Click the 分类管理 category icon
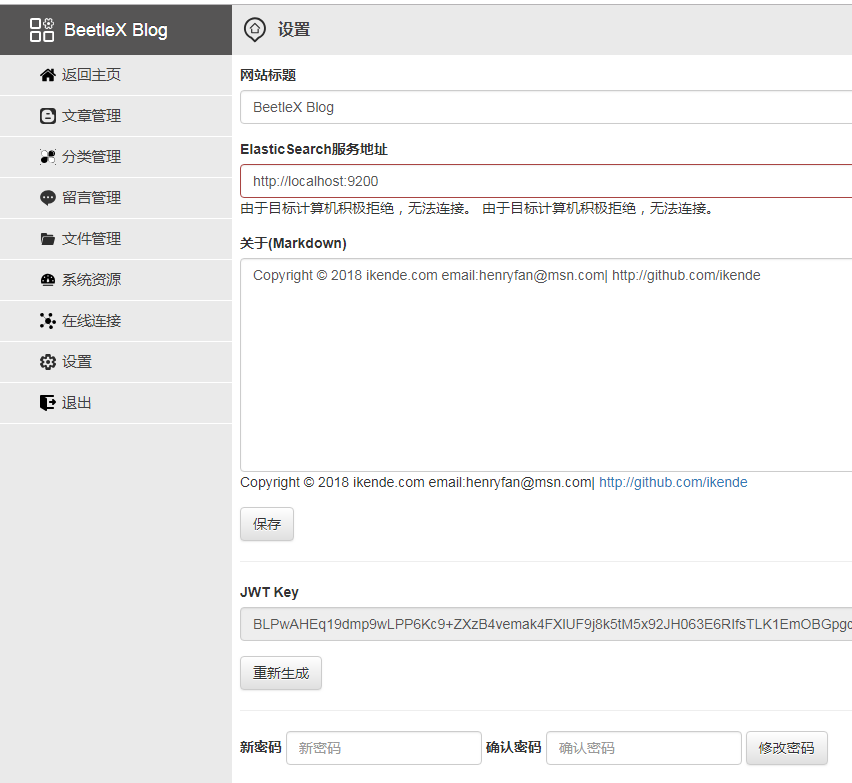Image resolution: width=852 pixels, height=783 pixels. point(47,157)
